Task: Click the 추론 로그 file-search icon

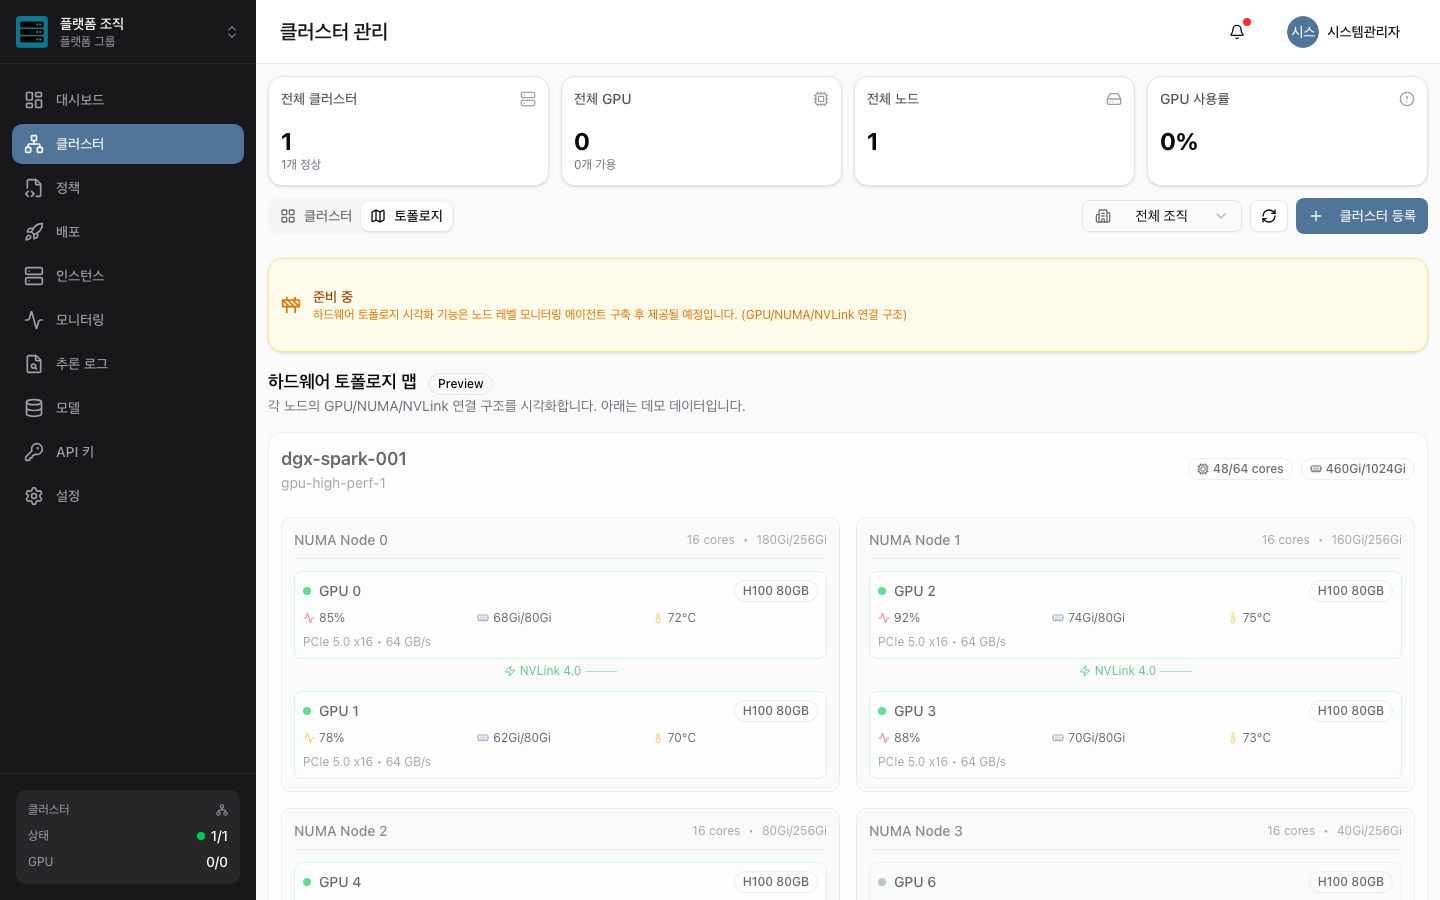Action: click(34, 364)
